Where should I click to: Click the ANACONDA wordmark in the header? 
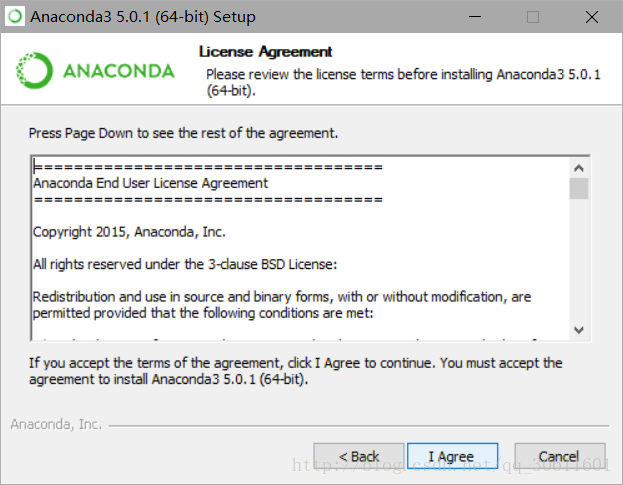click(x=119, y=71)
